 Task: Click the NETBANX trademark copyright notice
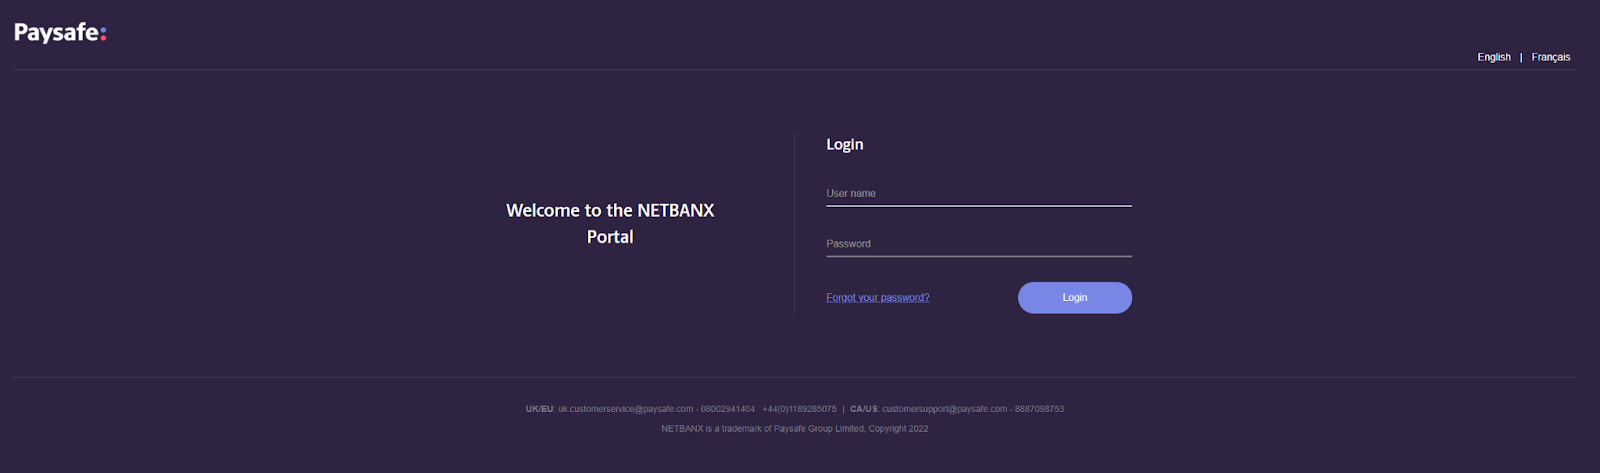click(794, 429)
